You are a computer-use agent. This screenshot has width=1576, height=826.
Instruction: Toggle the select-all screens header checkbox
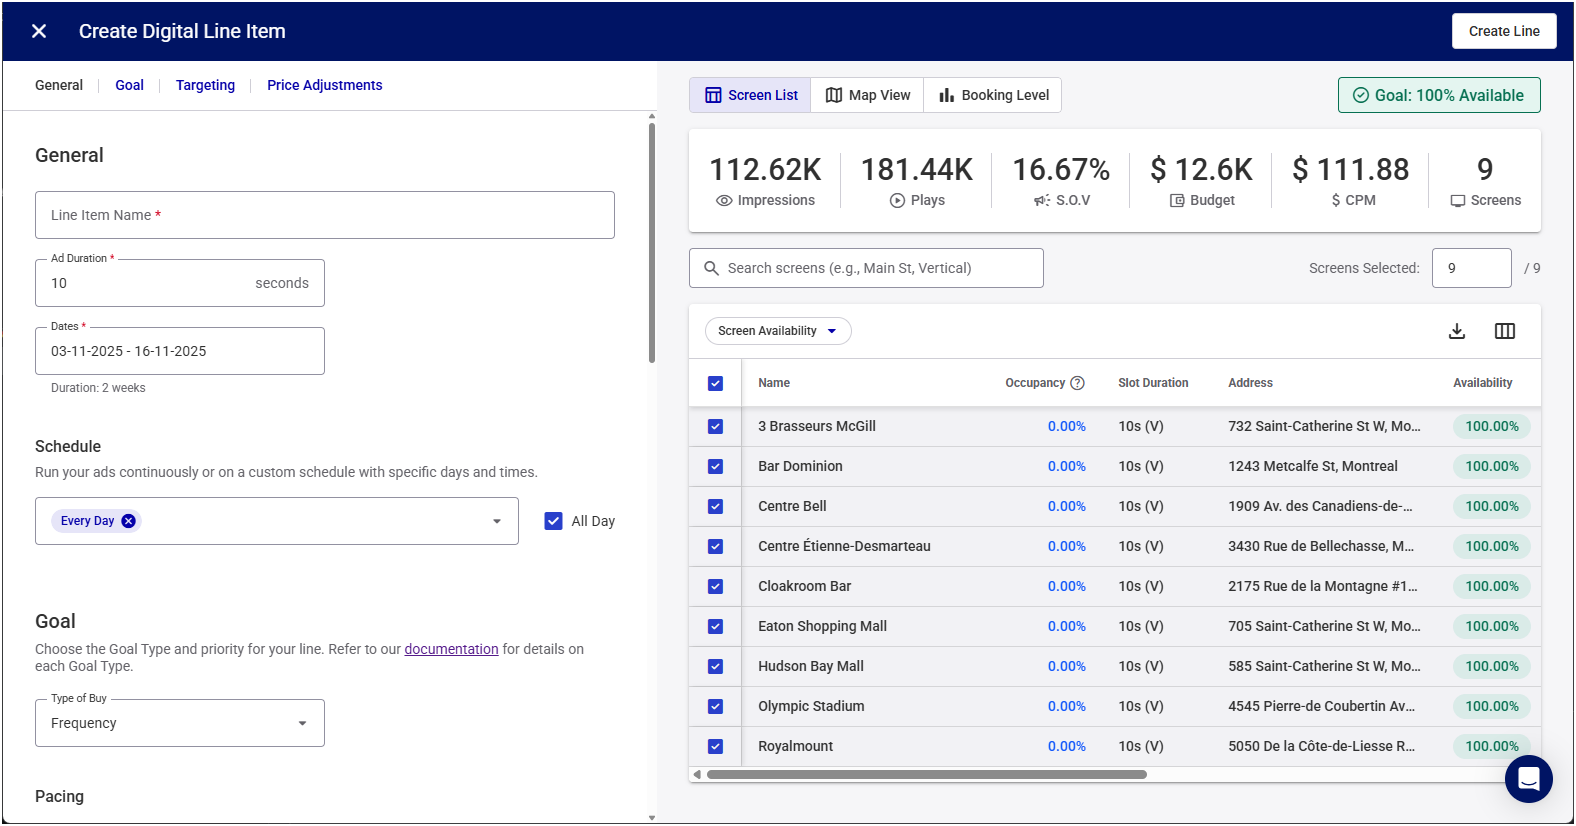pos(715,383)
